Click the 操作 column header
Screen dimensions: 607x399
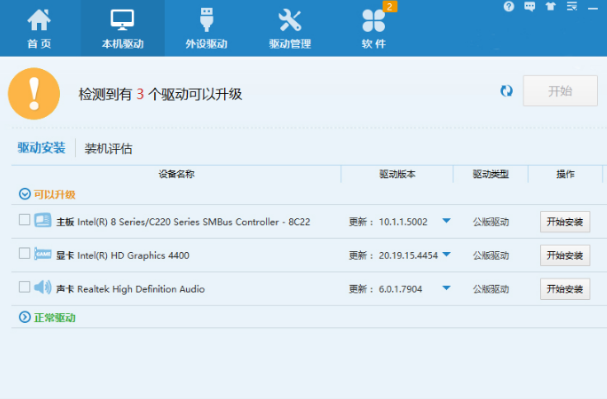(x=565, y=174)
